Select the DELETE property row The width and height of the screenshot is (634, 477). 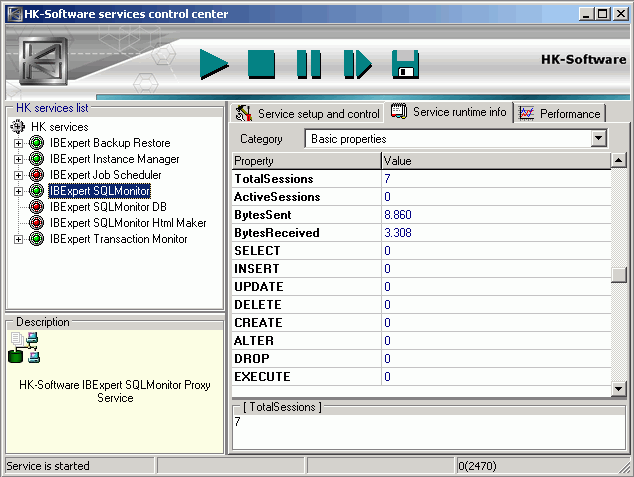click(421, 304)
